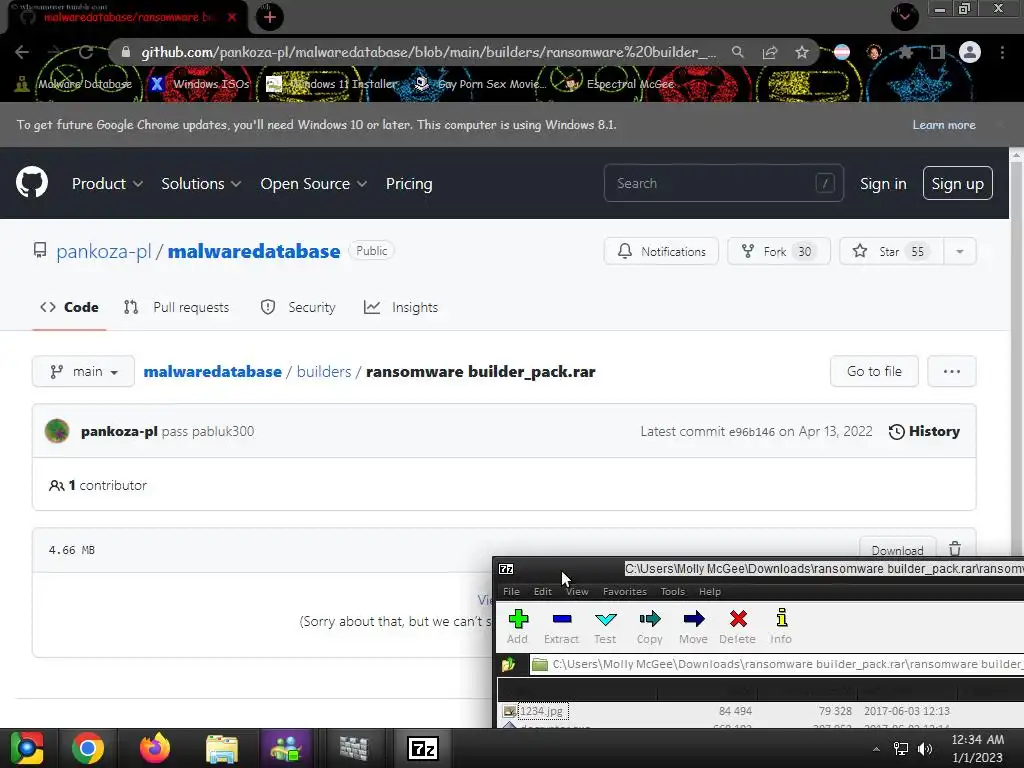
Task: Switch to the Insights tab
Action: pyautogui.click(x=401, y=308)
